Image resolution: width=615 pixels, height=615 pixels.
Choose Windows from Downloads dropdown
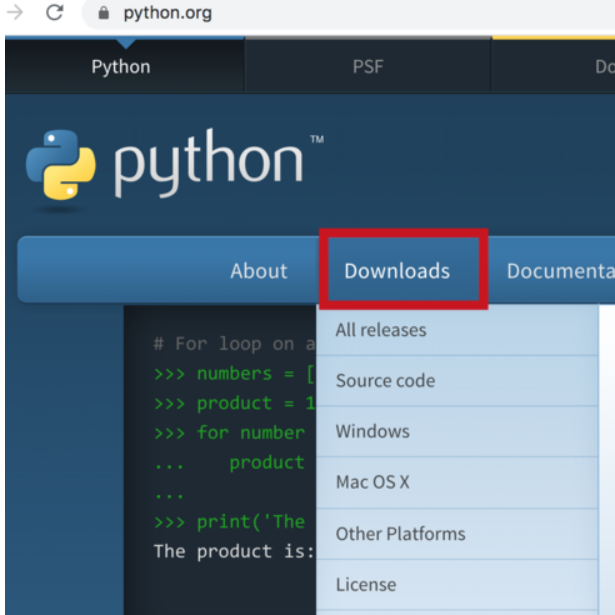[457, 431]
